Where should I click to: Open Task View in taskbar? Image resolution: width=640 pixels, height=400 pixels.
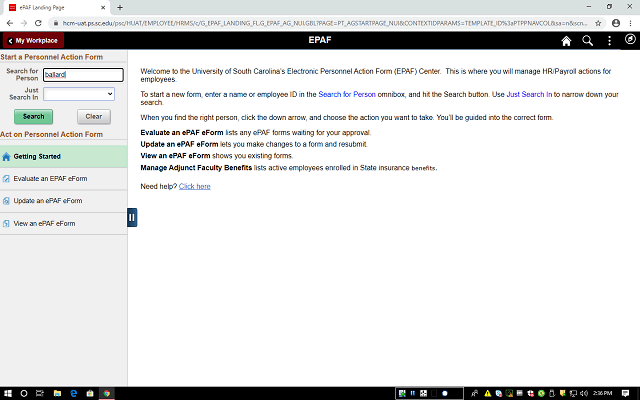click(40, 393)
